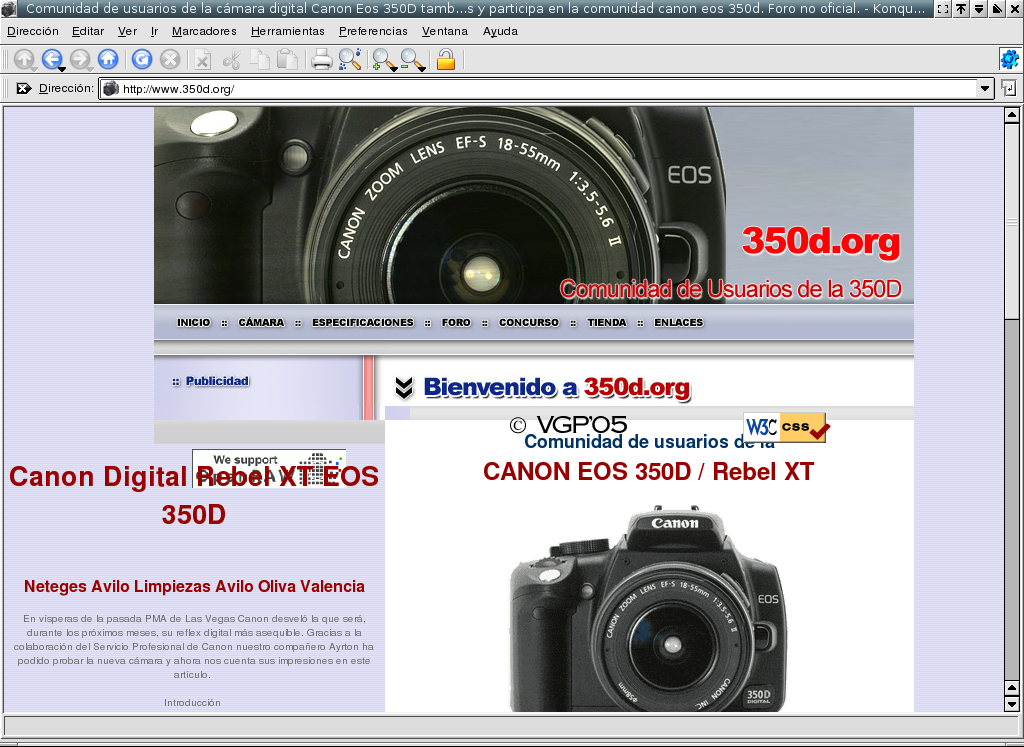Click the W3C CSS validation badge
This screenshot has height=747, width=1024.
785,427
